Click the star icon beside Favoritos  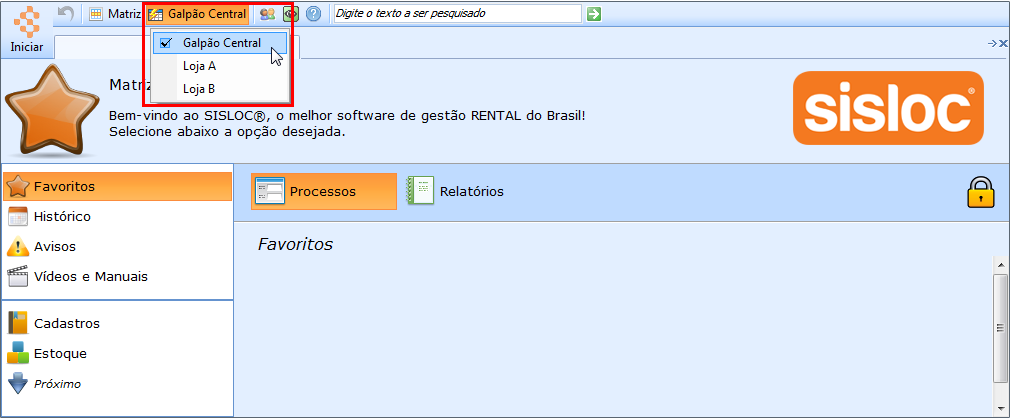18,187
